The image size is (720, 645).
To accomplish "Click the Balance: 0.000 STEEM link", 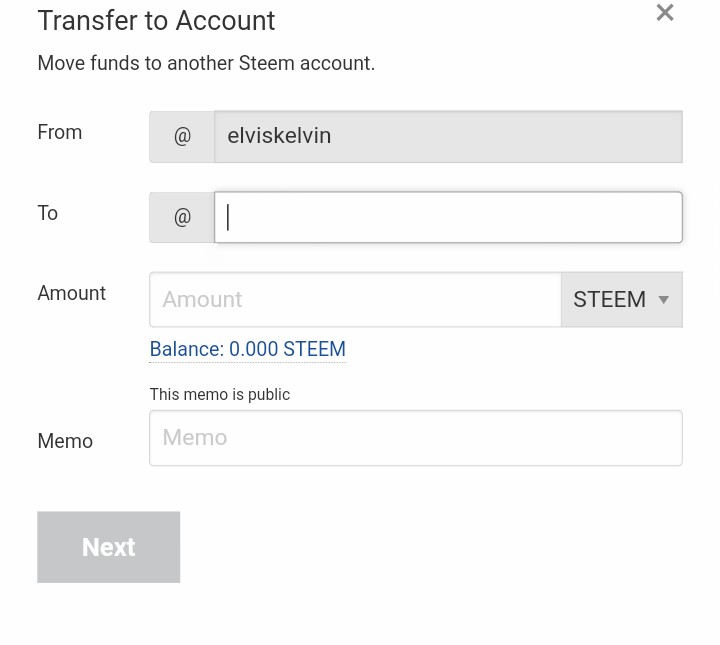I will [x=247, y=349].
